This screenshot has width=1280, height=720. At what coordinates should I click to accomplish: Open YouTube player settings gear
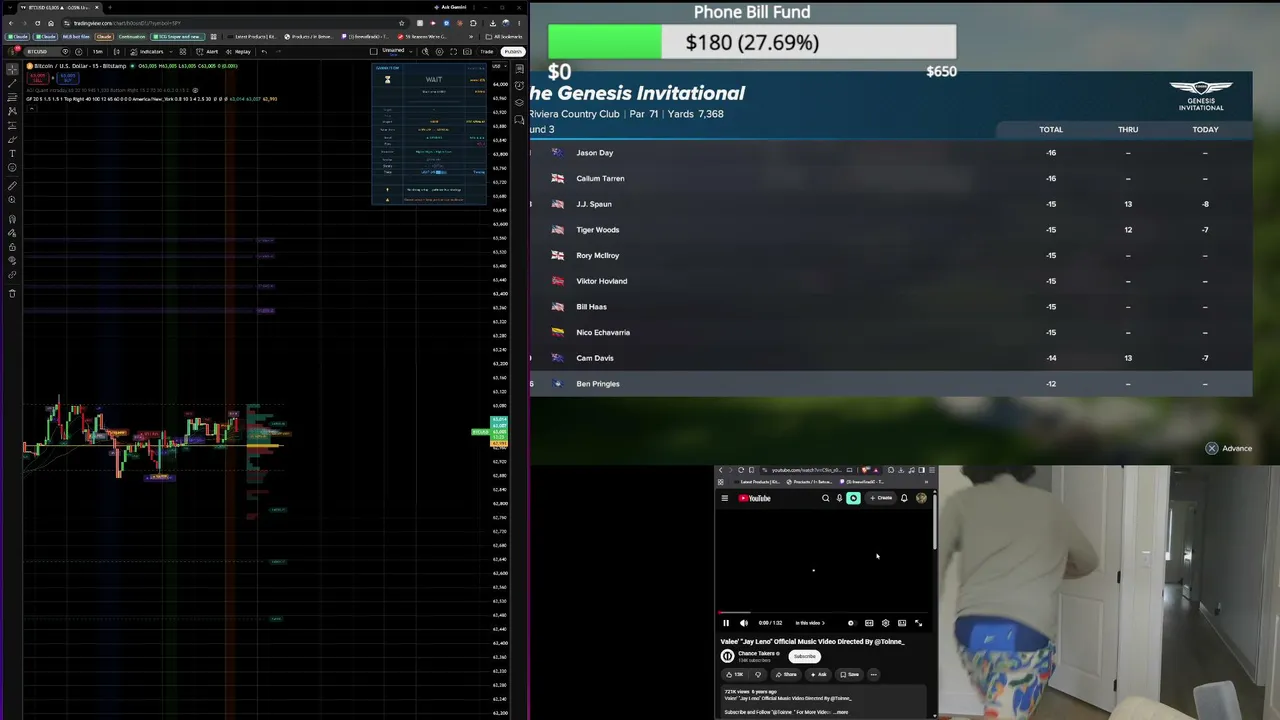[x=885, y=623]
